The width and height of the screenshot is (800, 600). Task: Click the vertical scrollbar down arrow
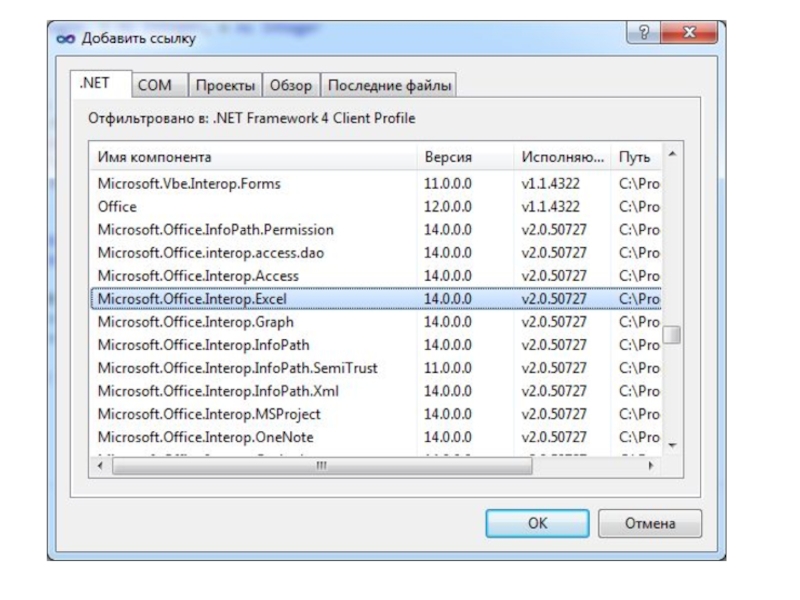(672, 445)
